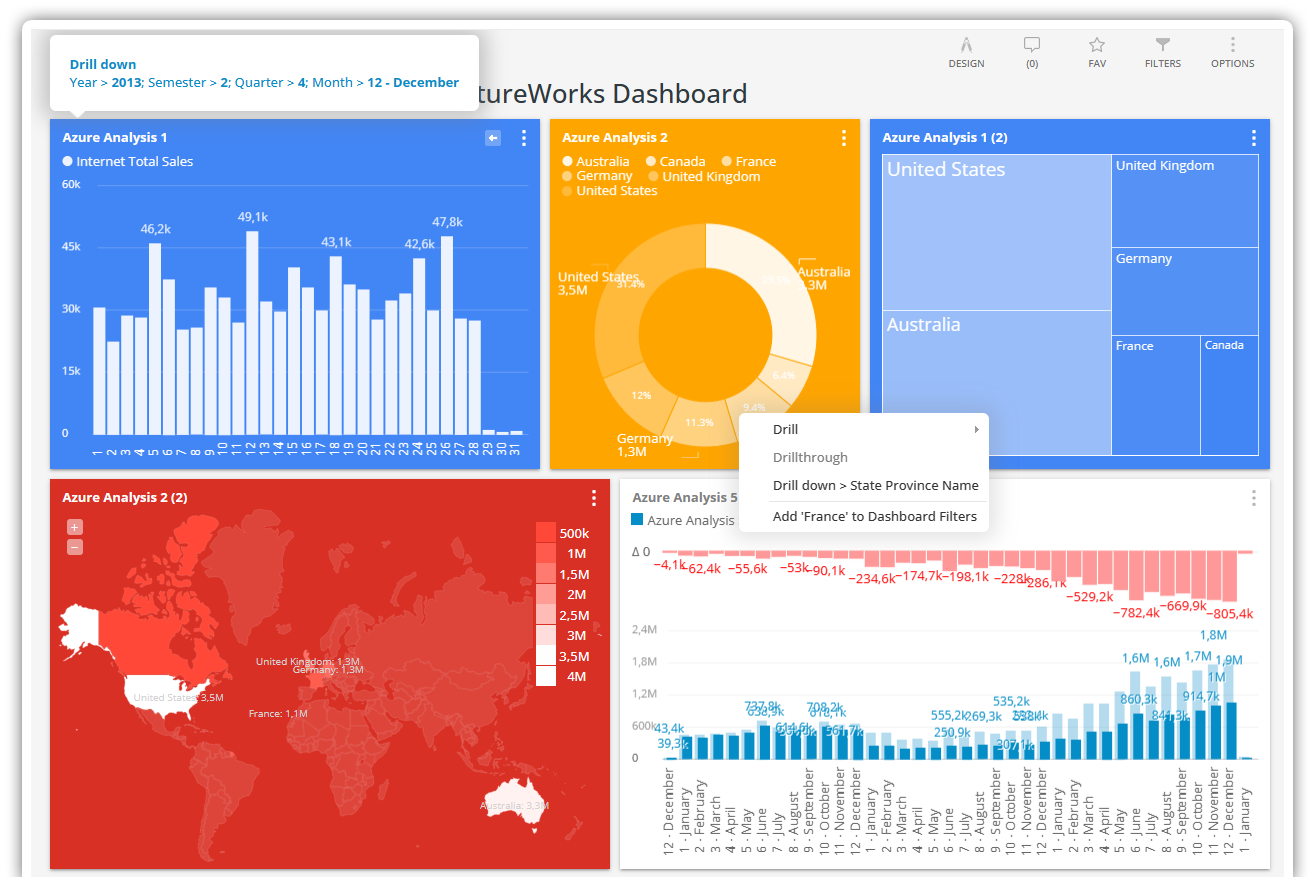This screenshot has width=1315, height=877.
Task: Open the Azure Analysis 2 donut widget menu dots
Action: tap(844, 138)
